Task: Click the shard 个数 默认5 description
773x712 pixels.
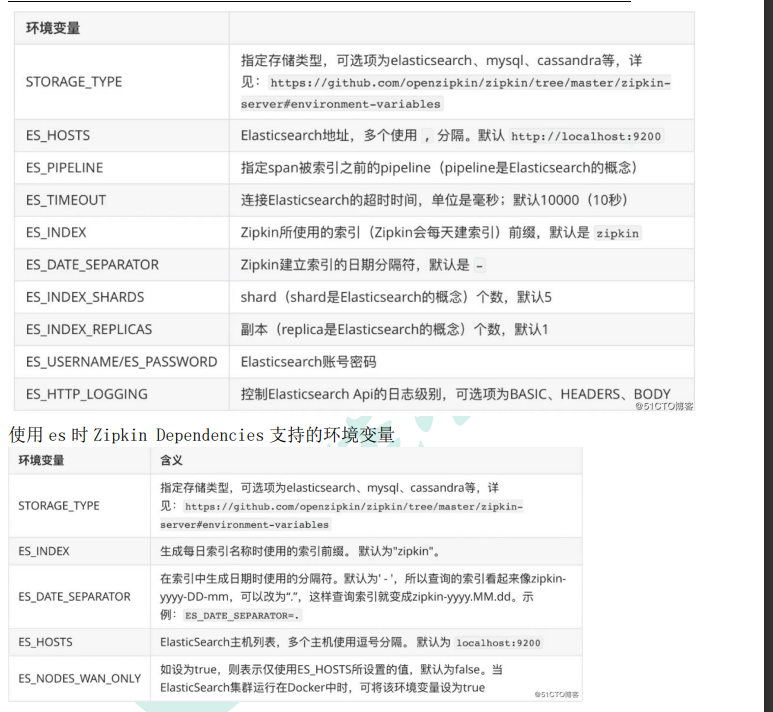Action: (396, 297)
